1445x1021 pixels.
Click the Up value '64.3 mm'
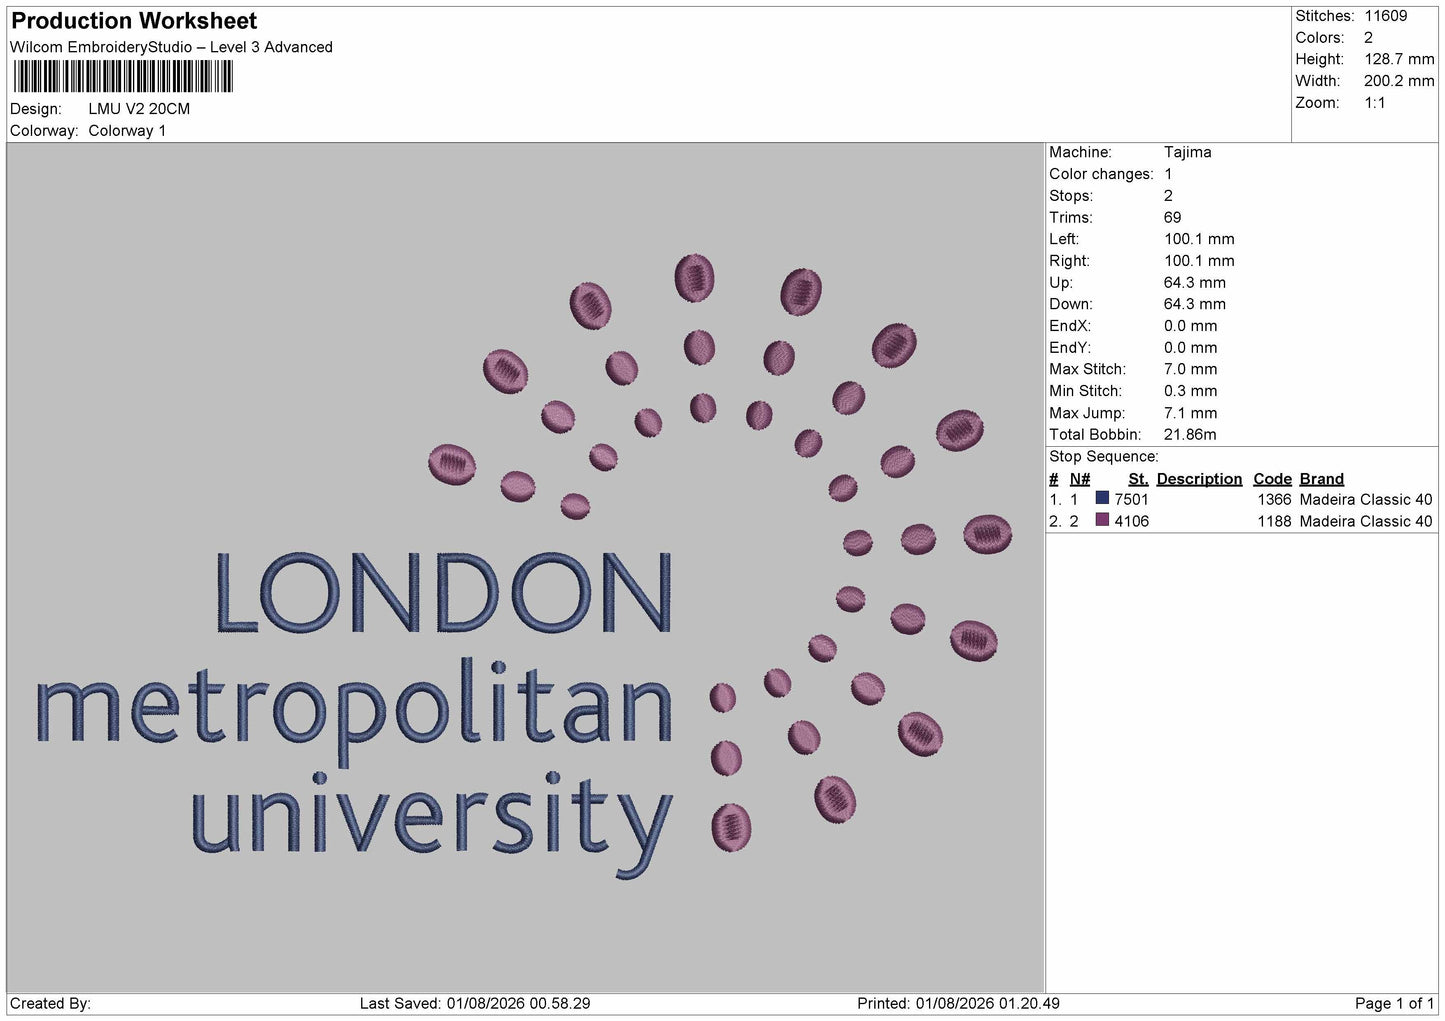(x=1194, y=283)
